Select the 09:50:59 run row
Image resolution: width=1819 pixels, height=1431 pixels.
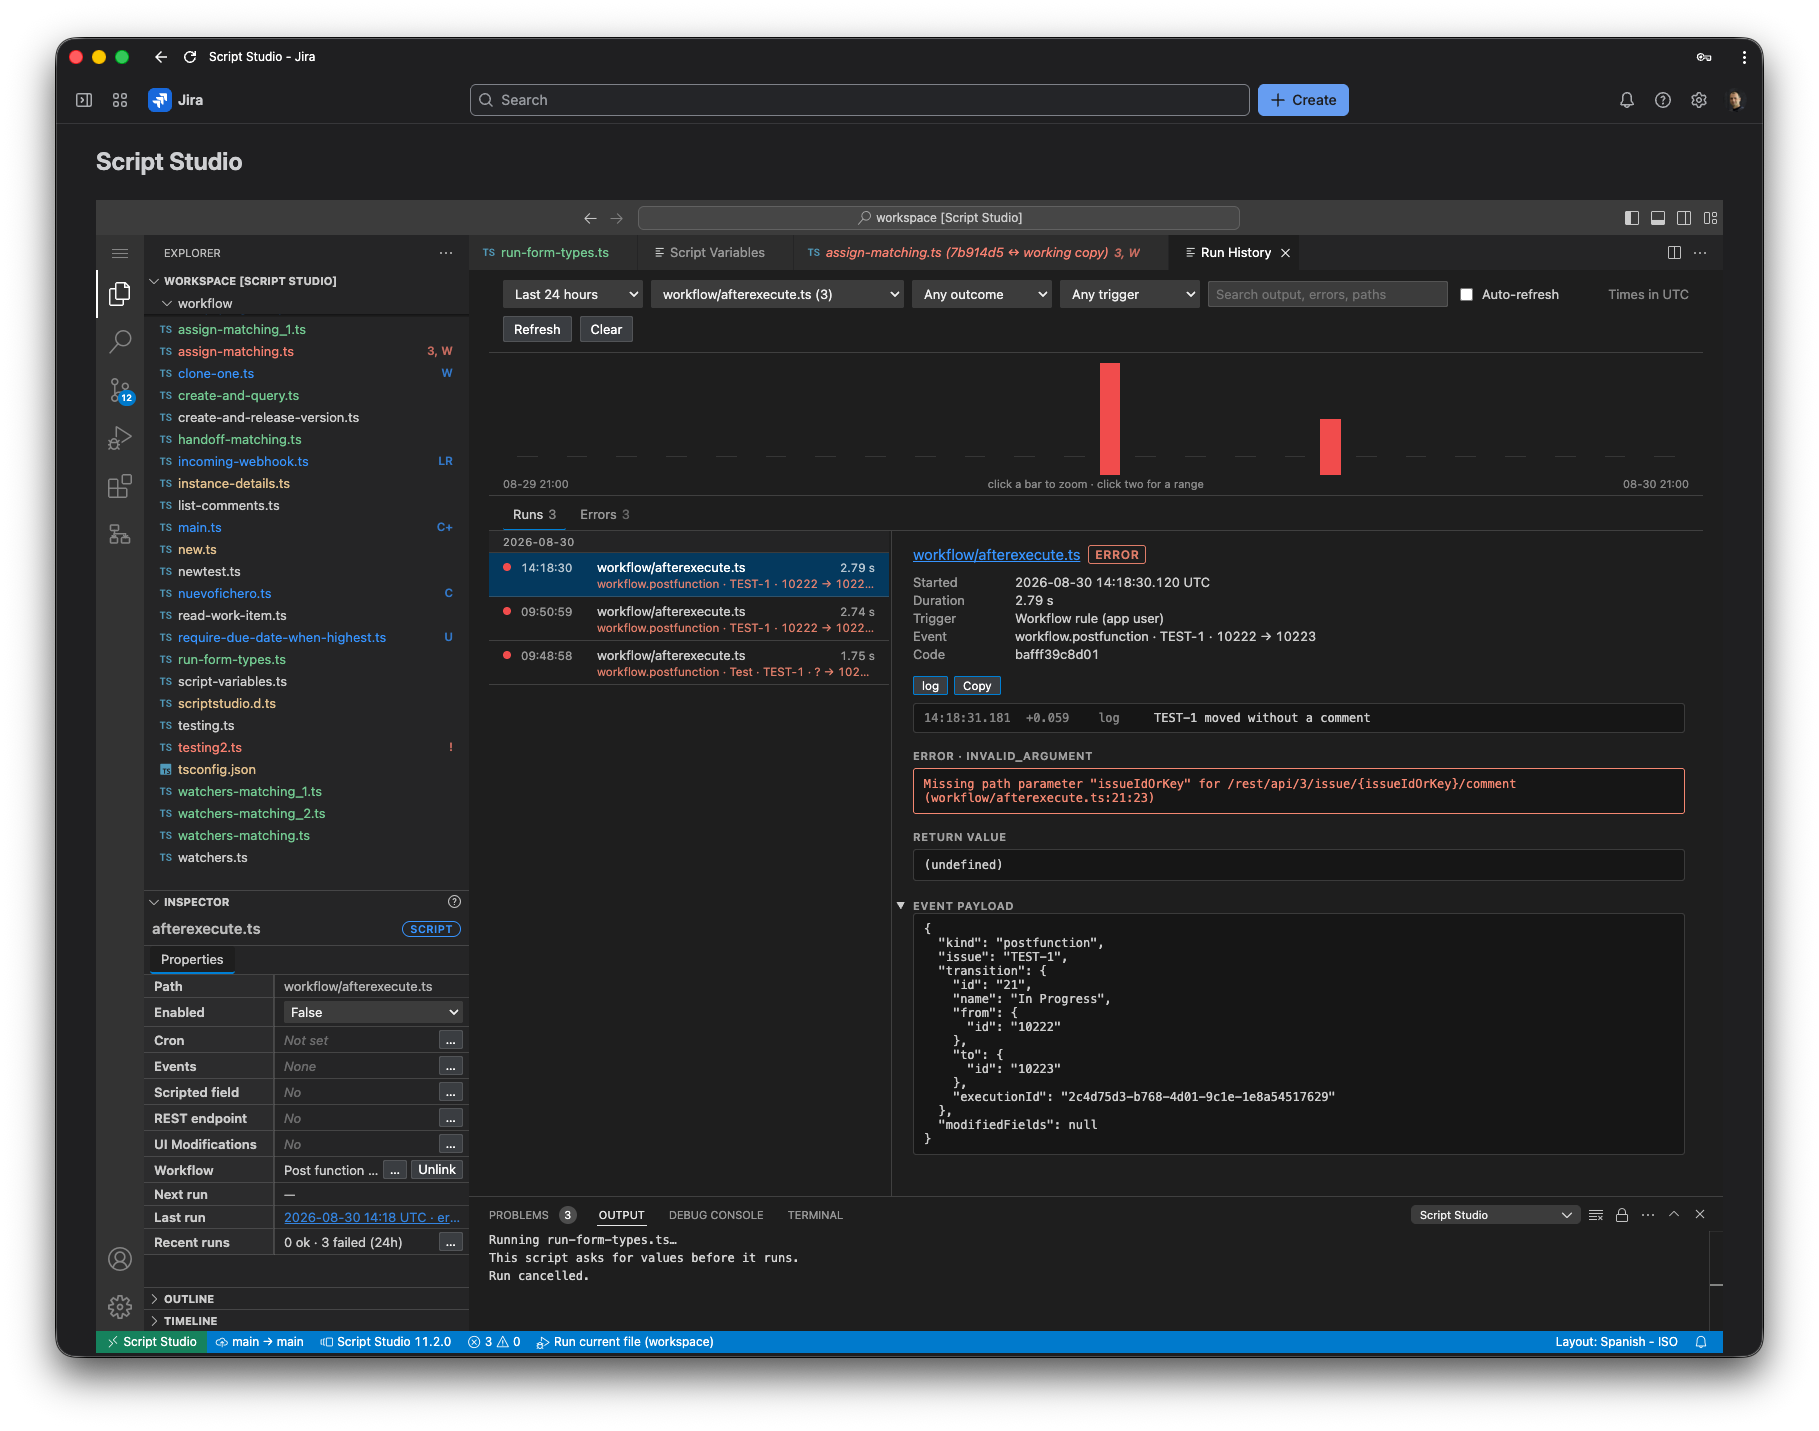[x=689, y=619]
